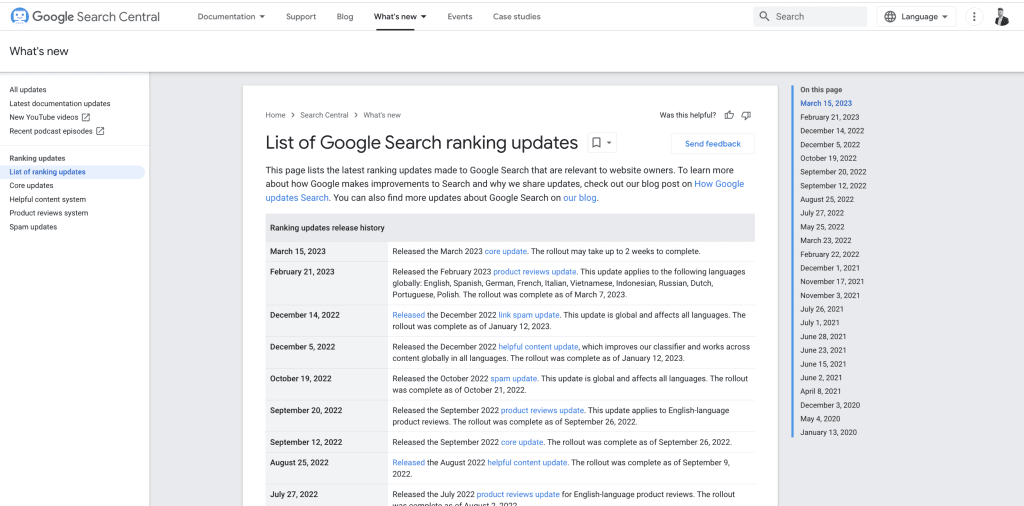Click Released link in December 14, 2022 row
This screenshot has height=506, width=1024.
pyautogui.click(x=408, y=315)
